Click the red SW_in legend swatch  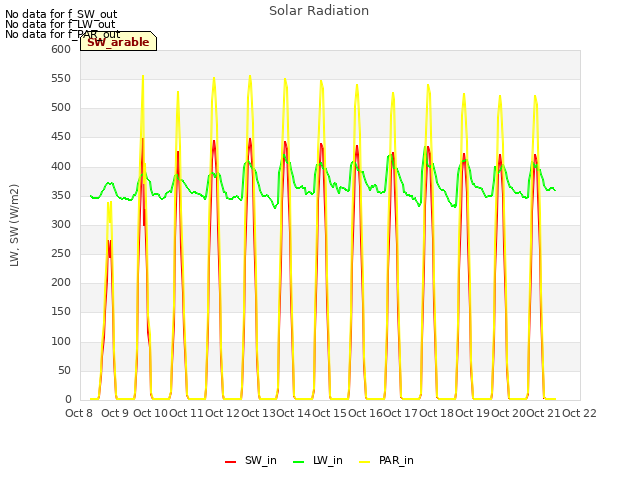pyautogui.click(x=231, y=462)
